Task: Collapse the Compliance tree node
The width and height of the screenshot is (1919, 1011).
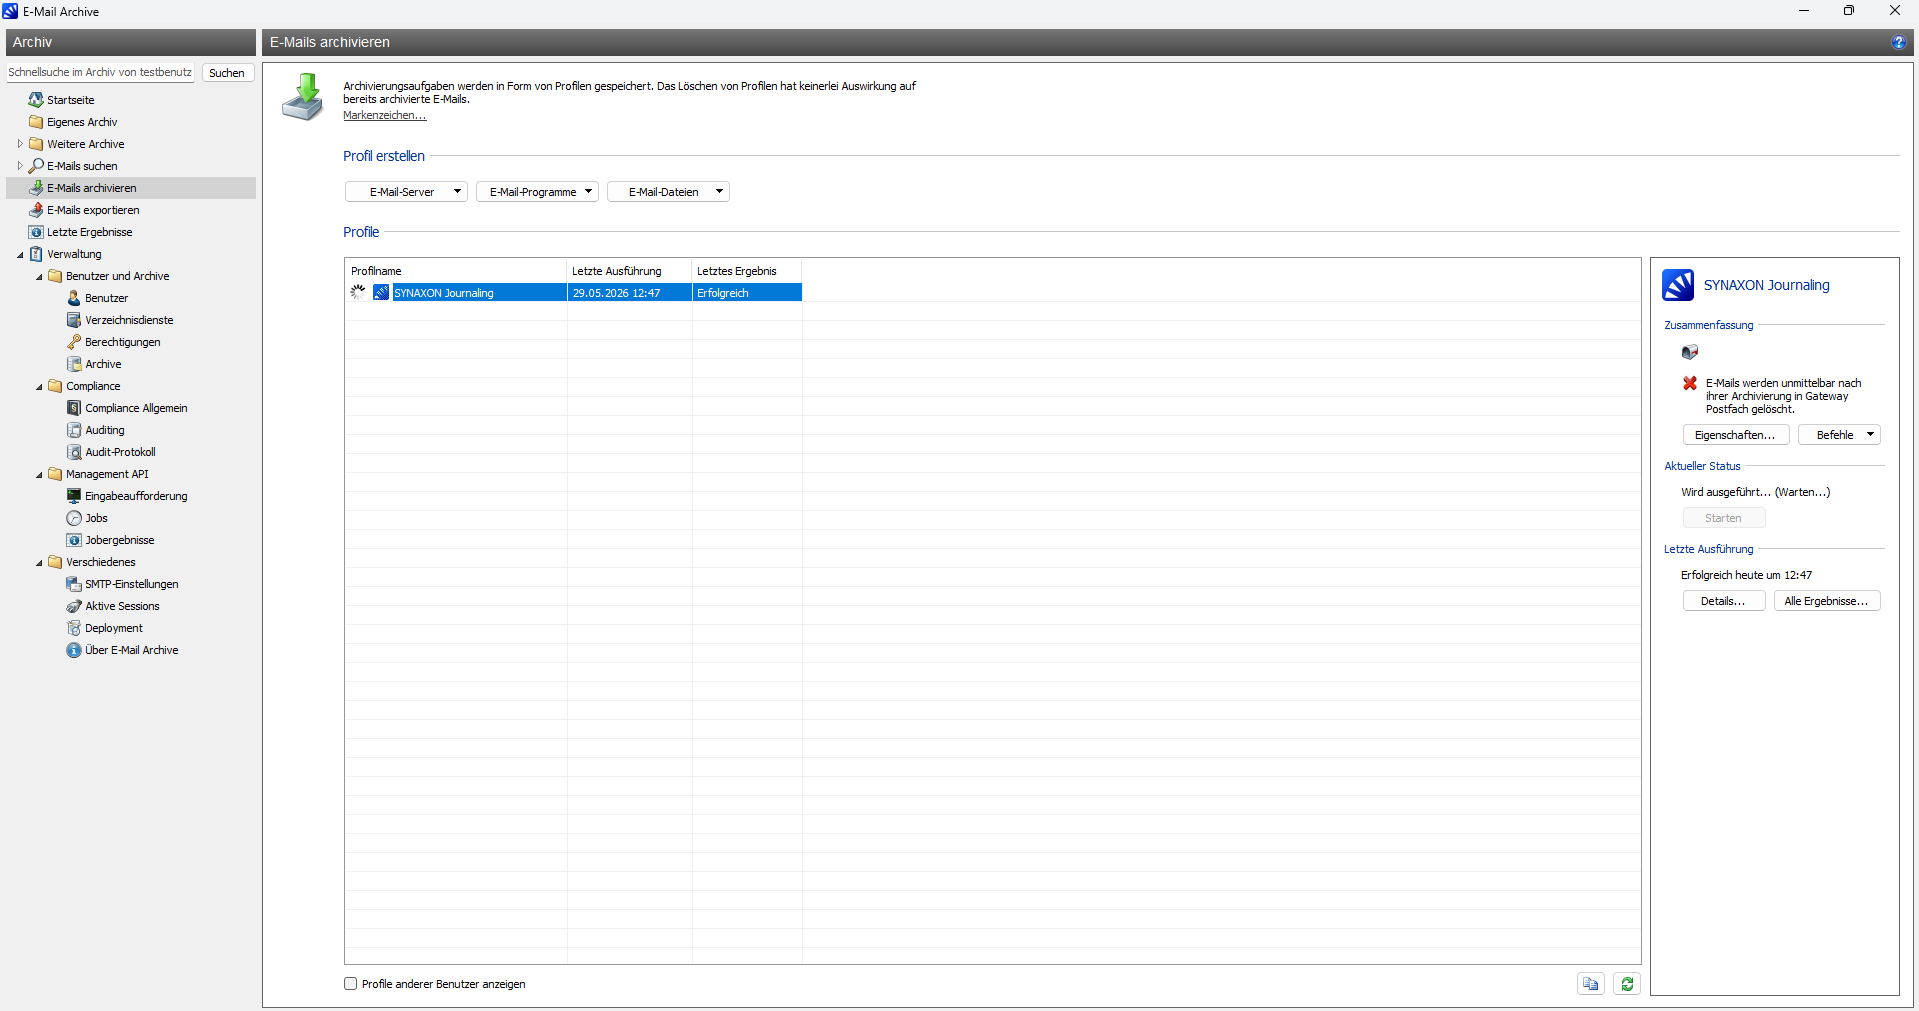Action: (39, 386)
